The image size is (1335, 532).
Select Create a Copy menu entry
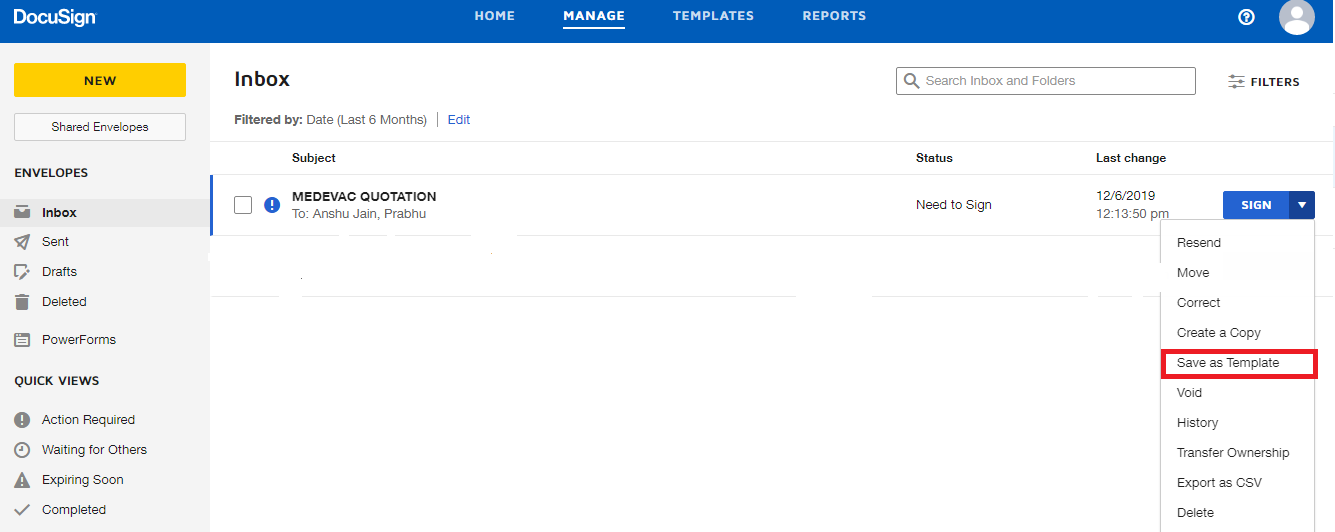(1238, 333)
